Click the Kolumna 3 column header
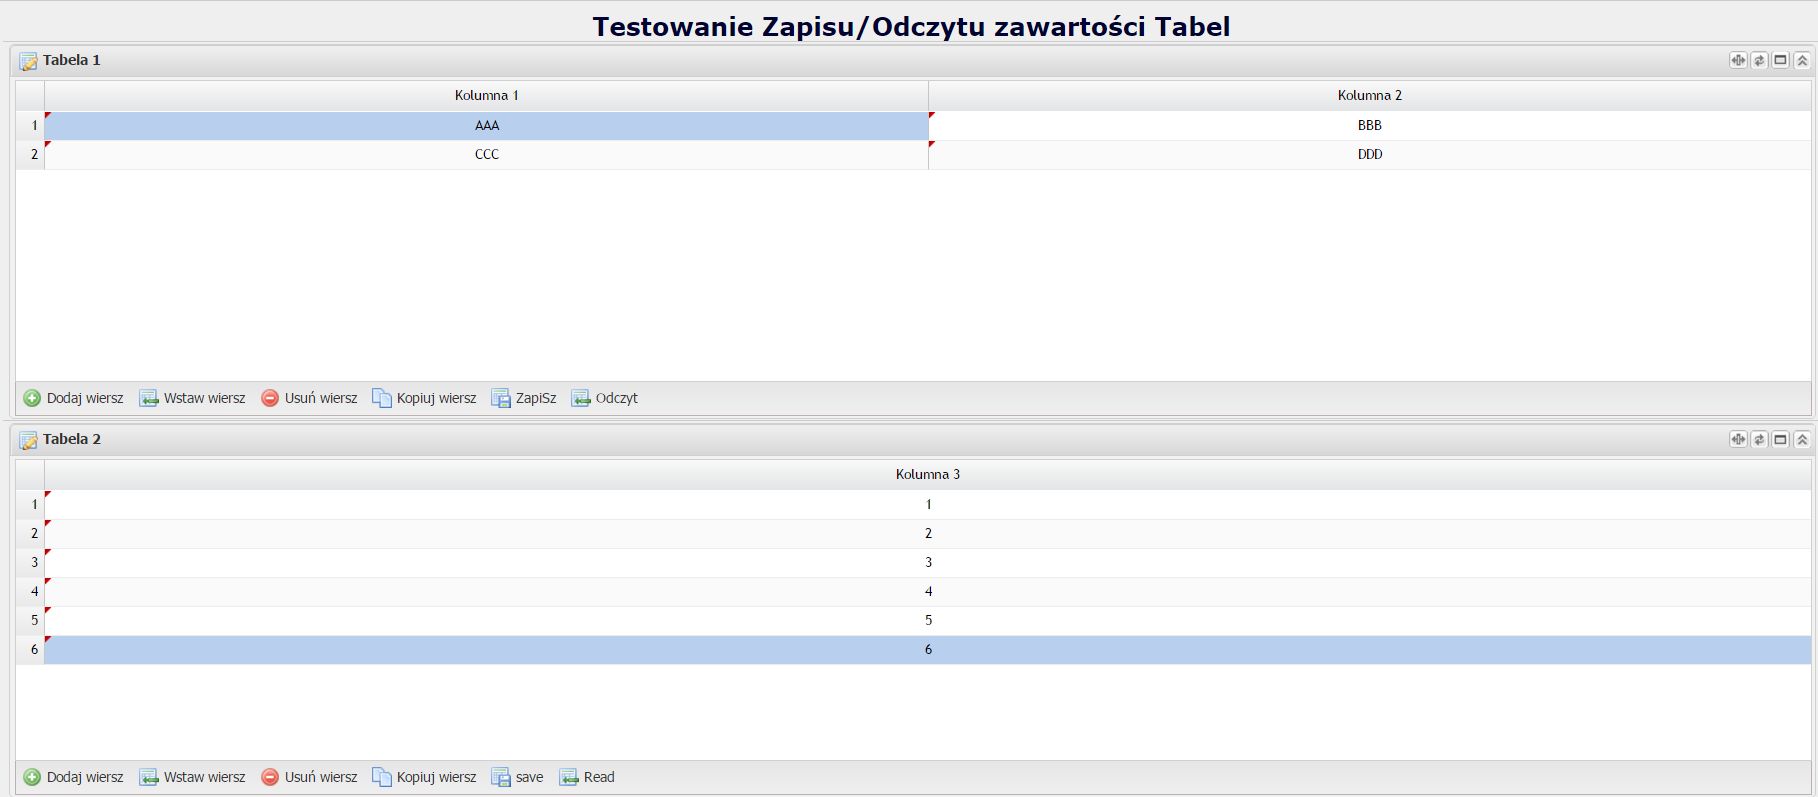Screen dimensions: 1818x797 click(x=927, y=474)
